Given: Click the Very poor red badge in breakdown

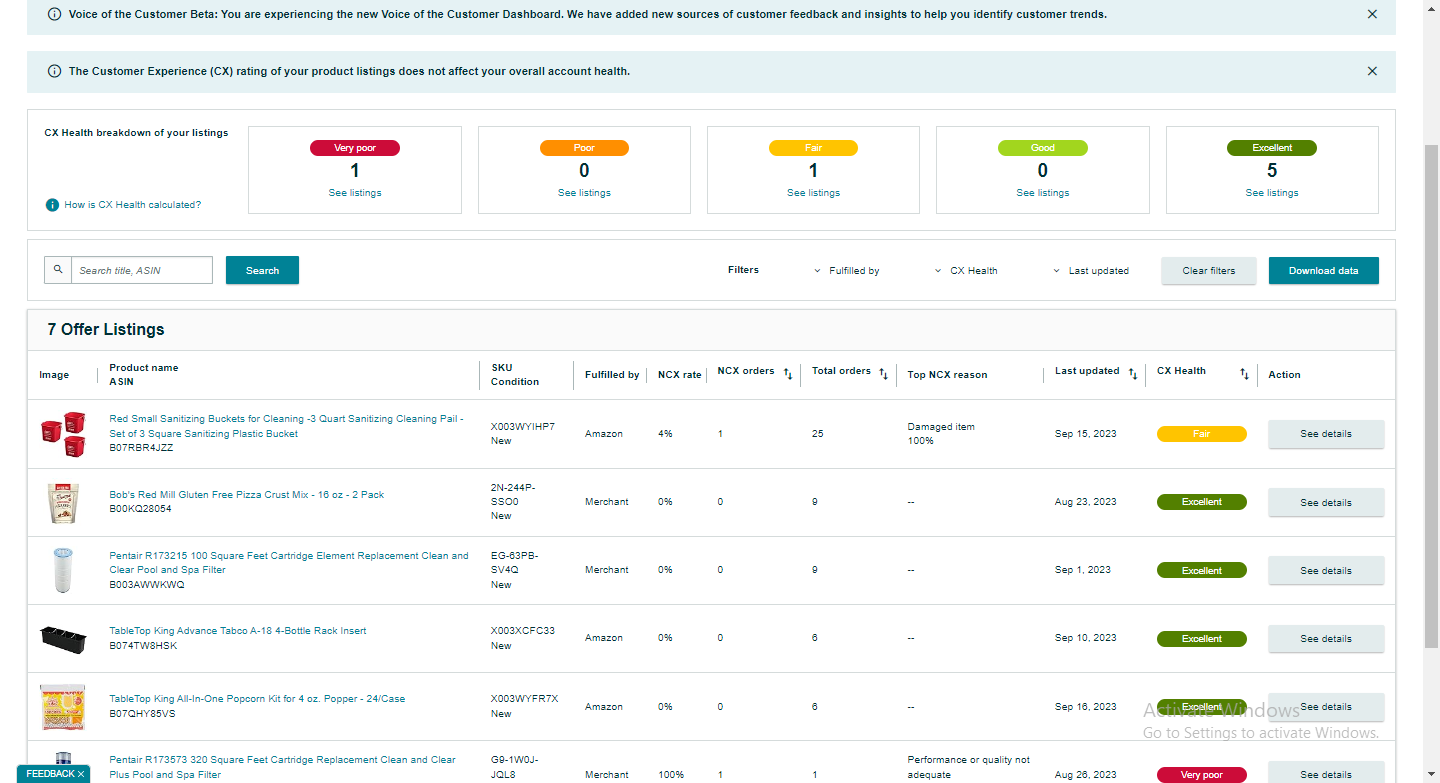Looking at the screenshot, I should (355, 148).
